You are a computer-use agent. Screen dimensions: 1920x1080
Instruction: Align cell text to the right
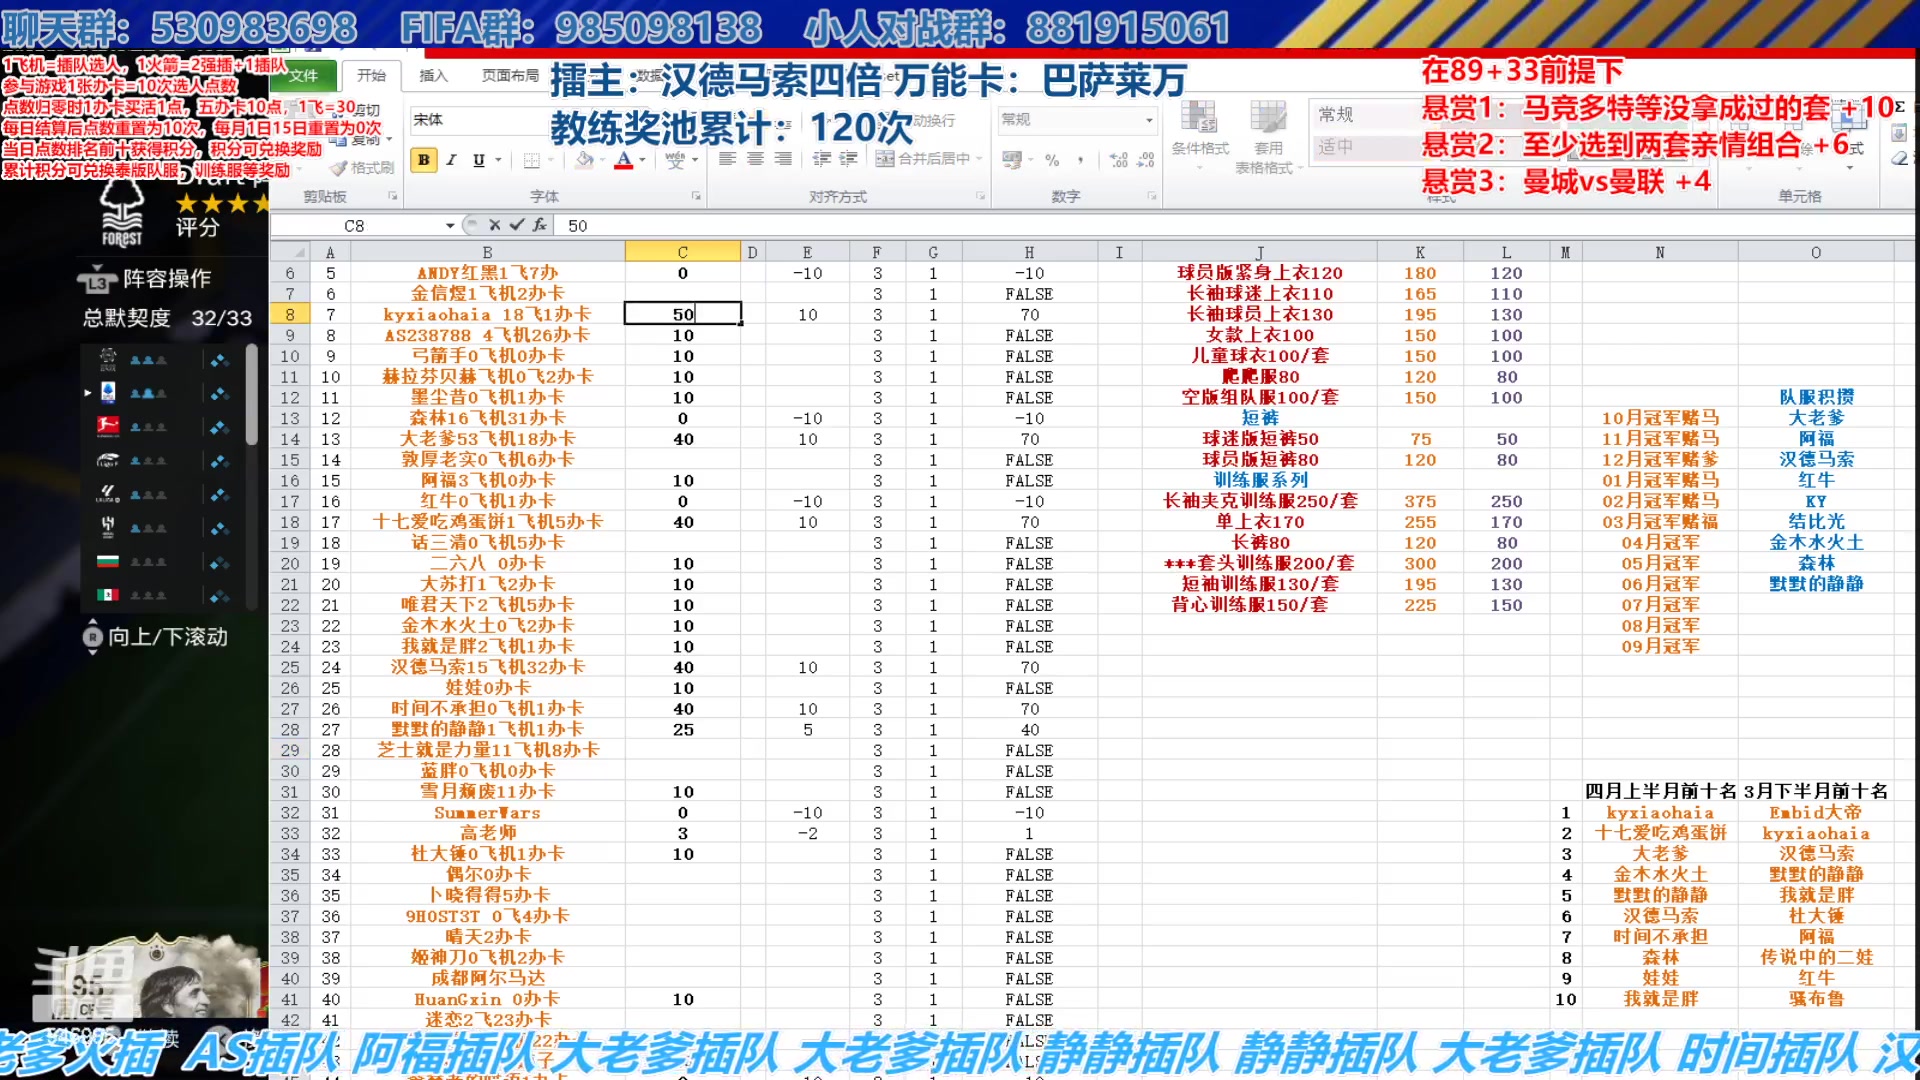point(783,159)
